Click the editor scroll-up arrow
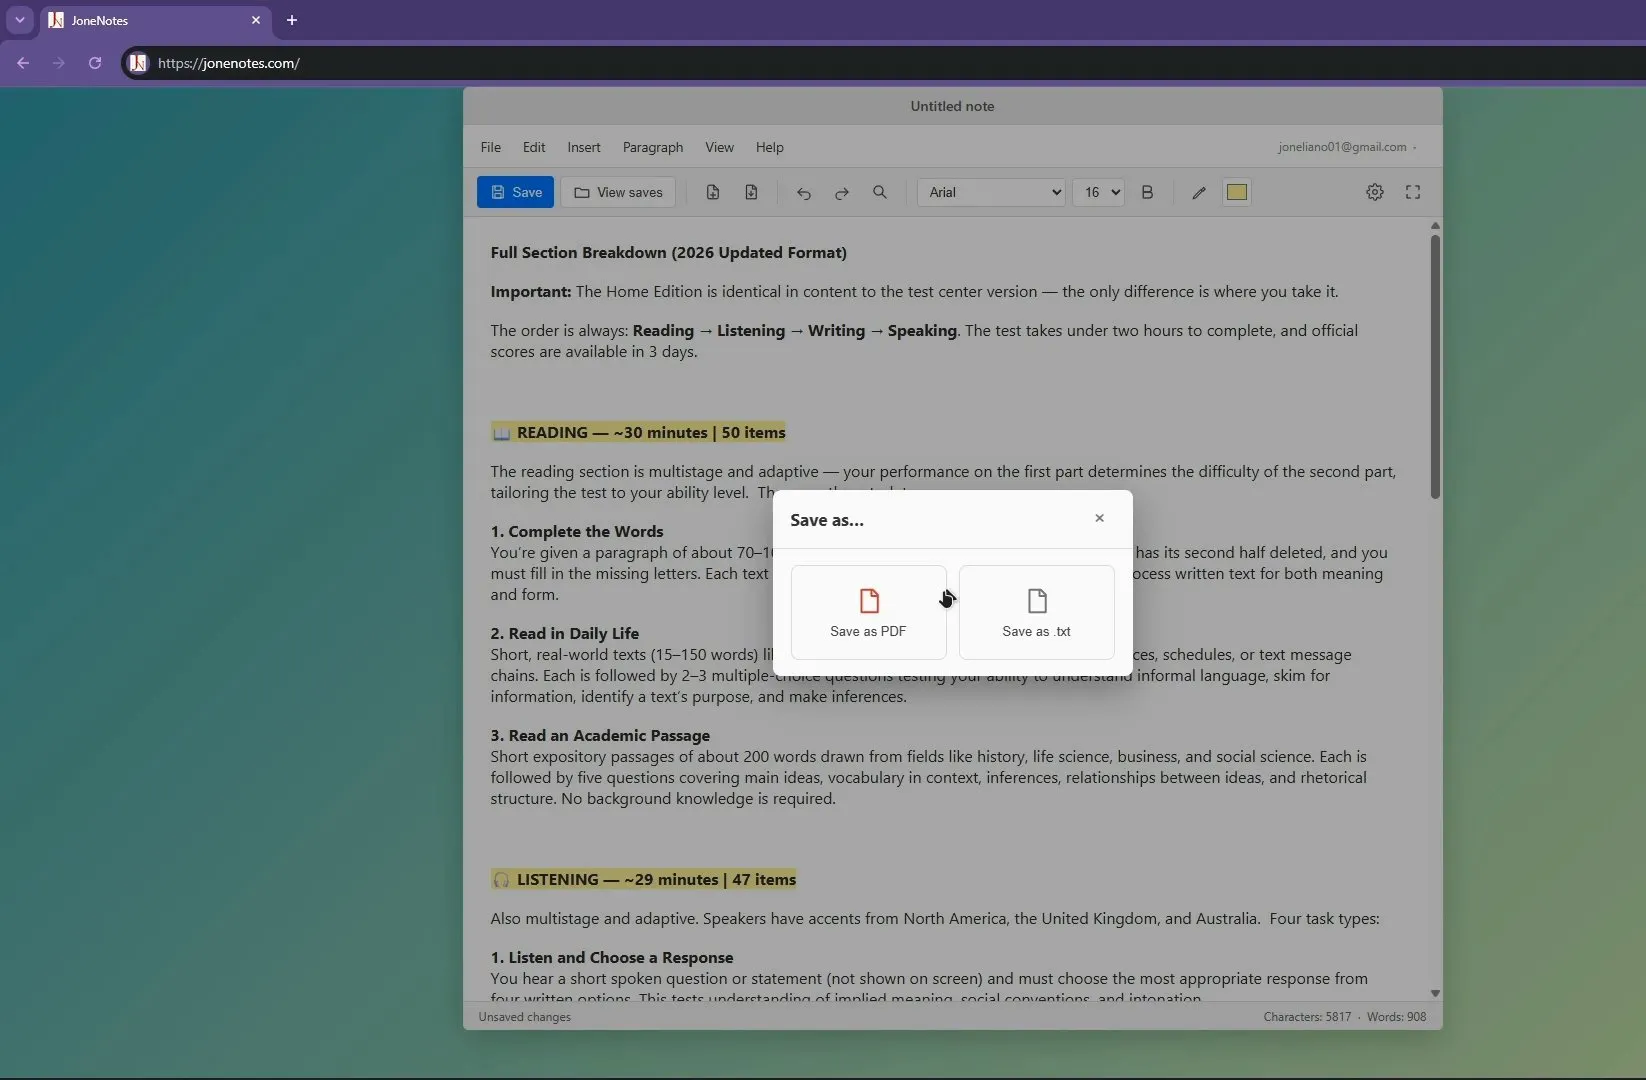 pyautogui.click(x=1435, y=226)
